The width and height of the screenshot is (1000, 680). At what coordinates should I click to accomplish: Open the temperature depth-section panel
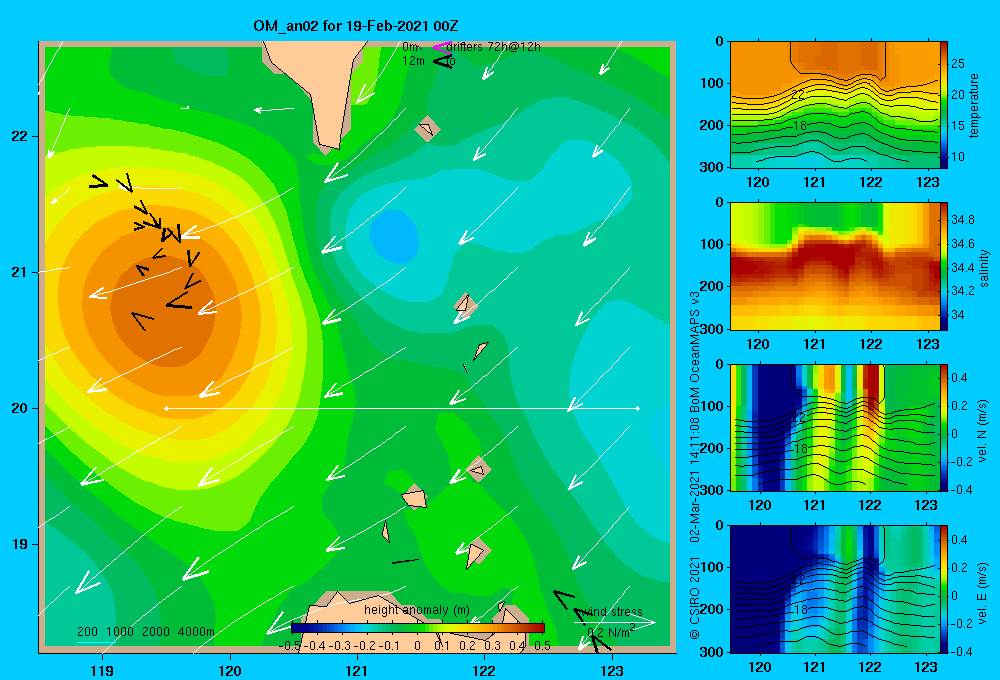pos(834,105)
